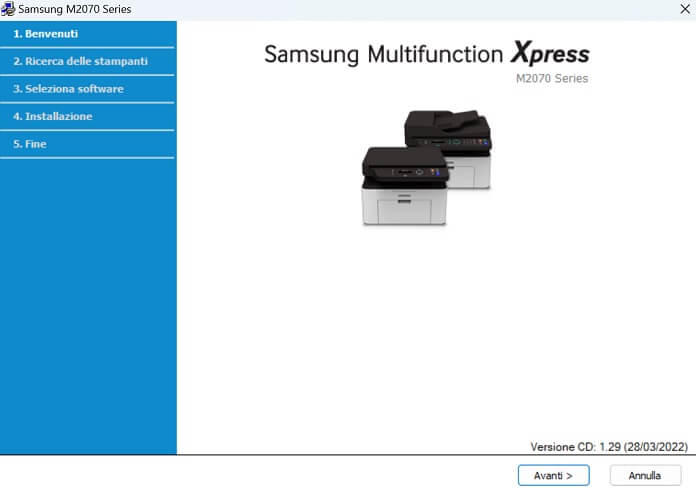The image size is (696, 490).
Task: Select the final step Fine
Action: (30, 144)
